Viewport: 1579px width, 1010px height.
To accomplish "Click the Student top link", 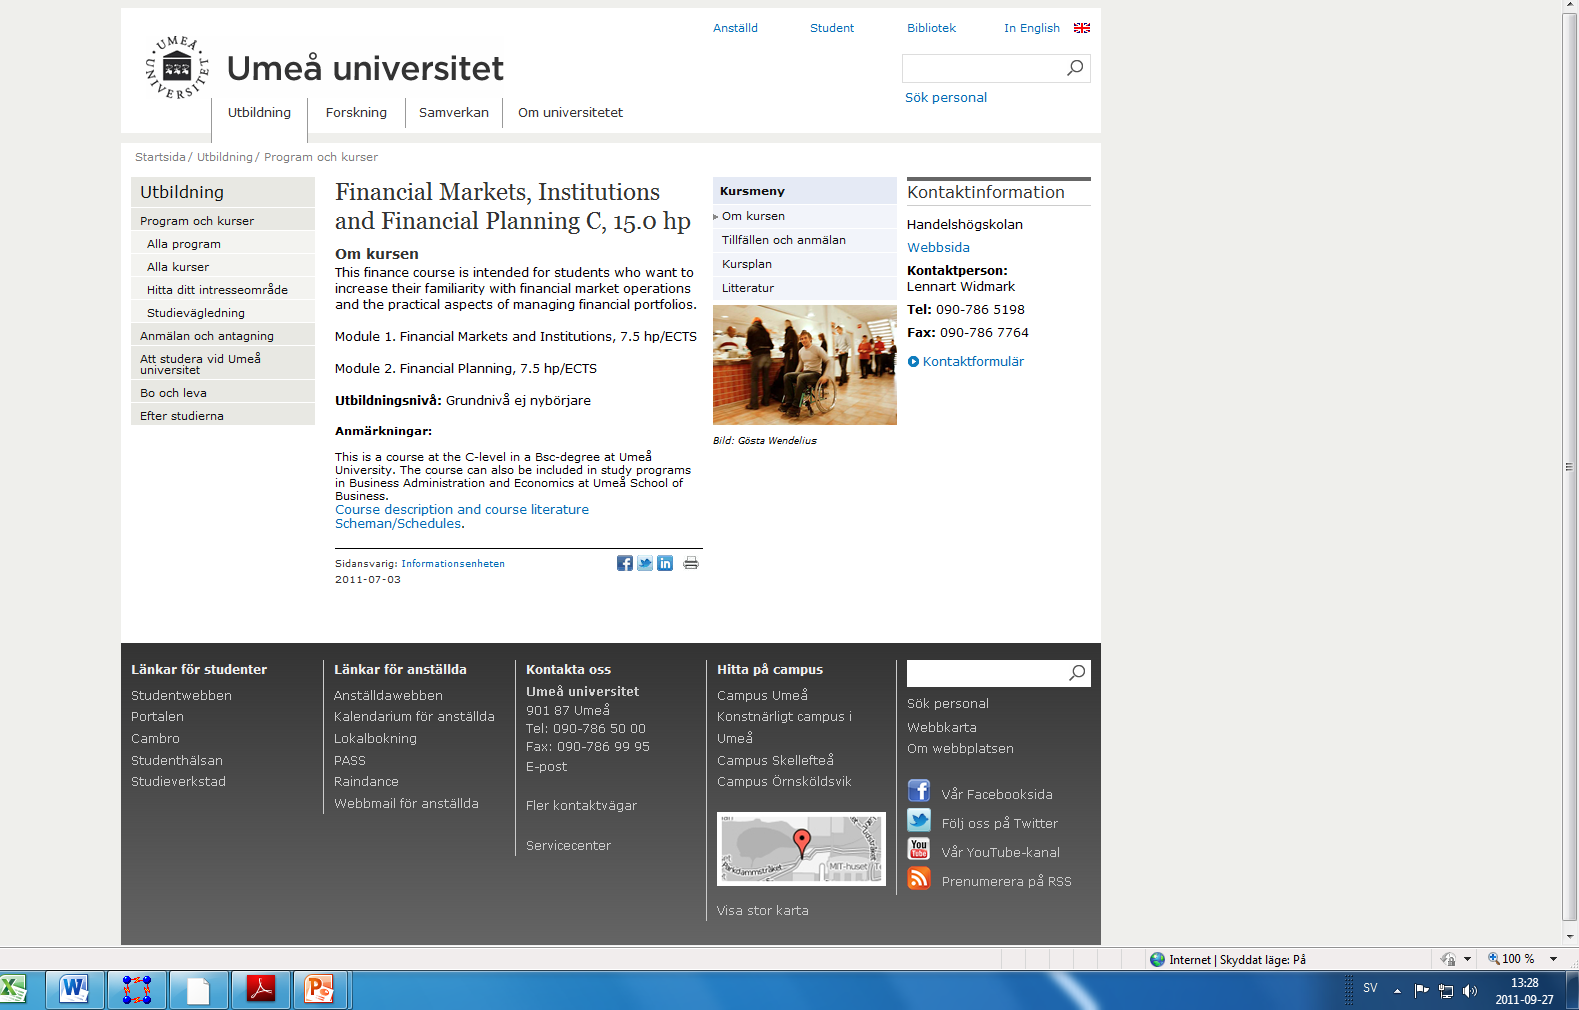I will click(x=832, y=28).
